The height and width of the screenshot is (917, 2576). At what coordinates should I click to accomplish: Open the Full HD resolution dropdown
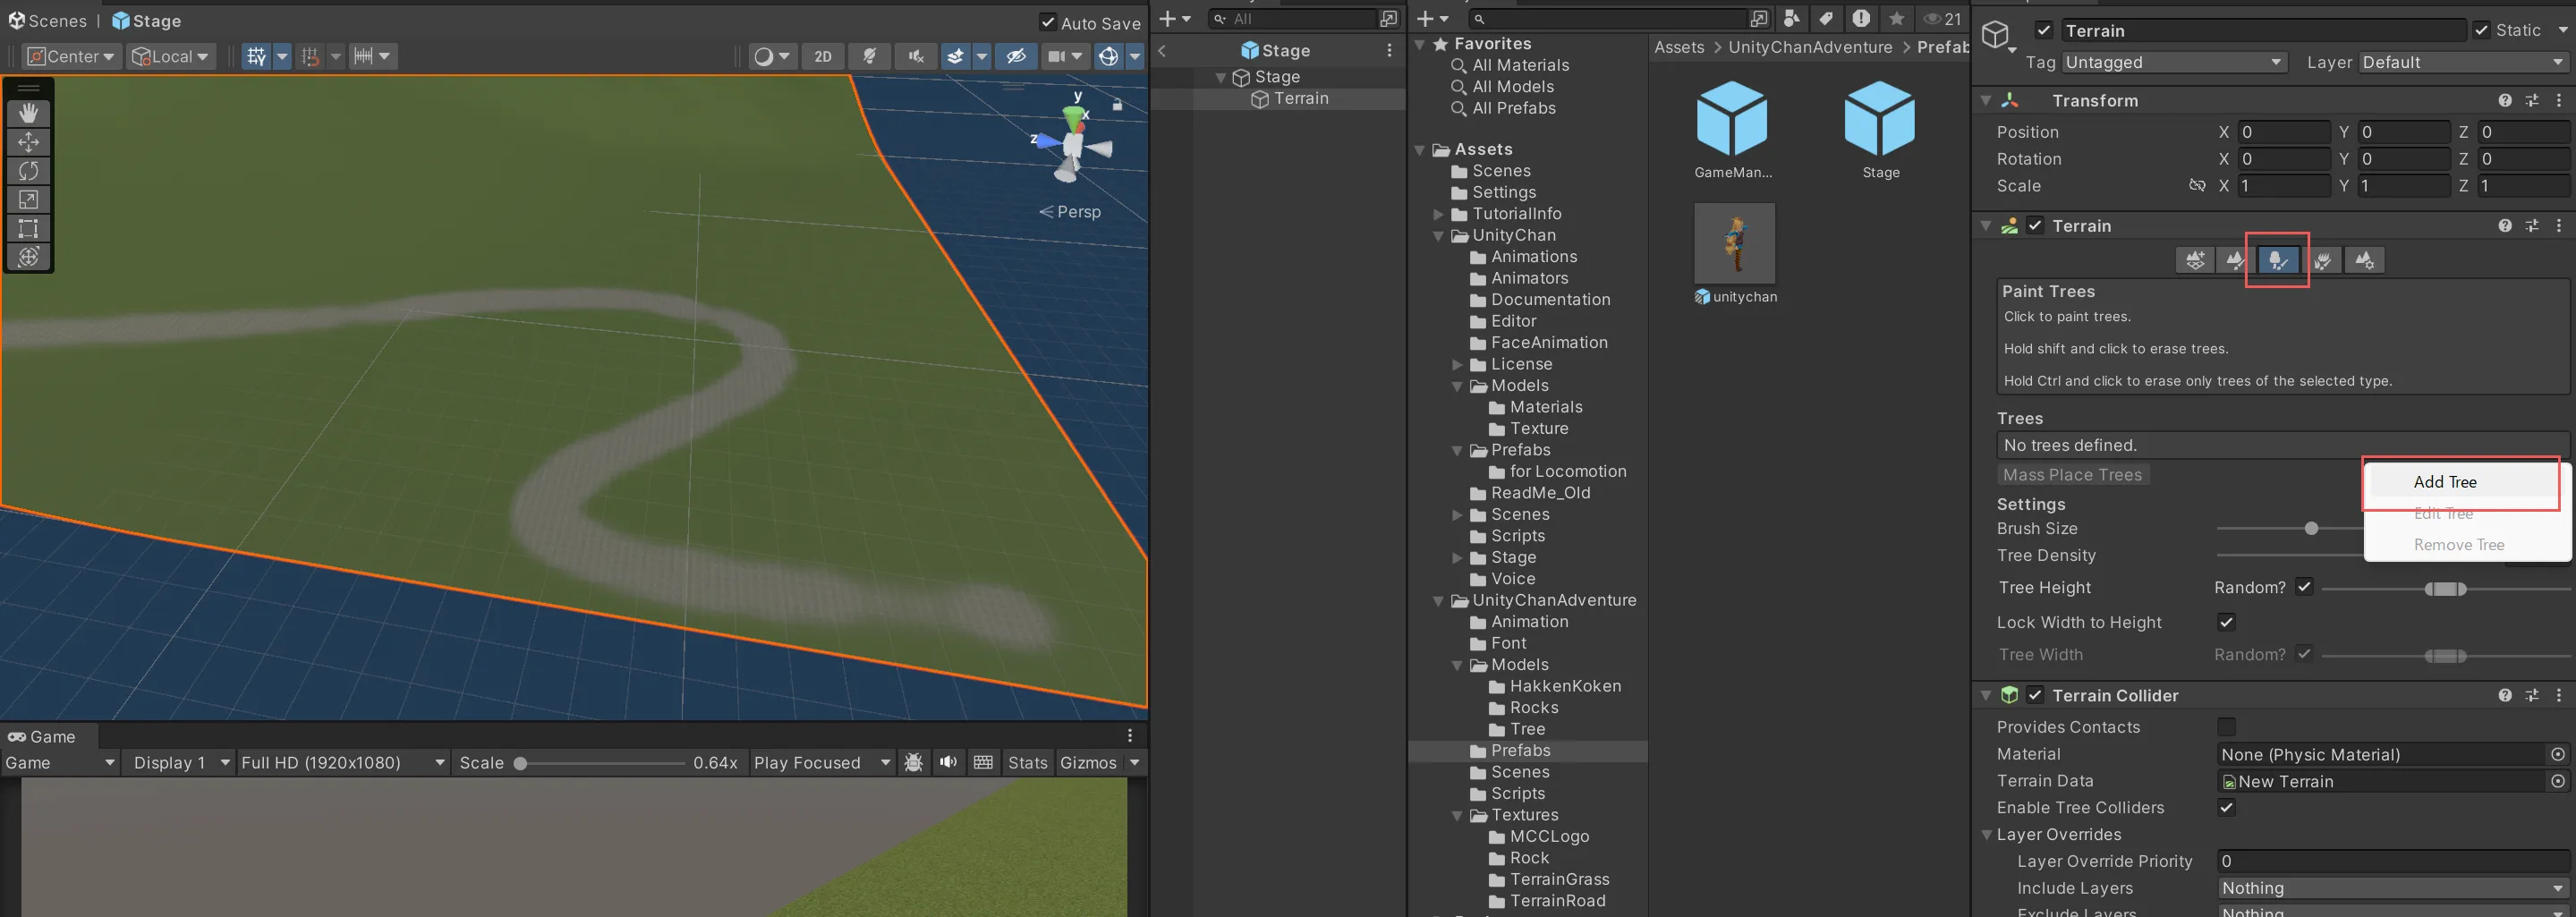[x=342, y=763]
